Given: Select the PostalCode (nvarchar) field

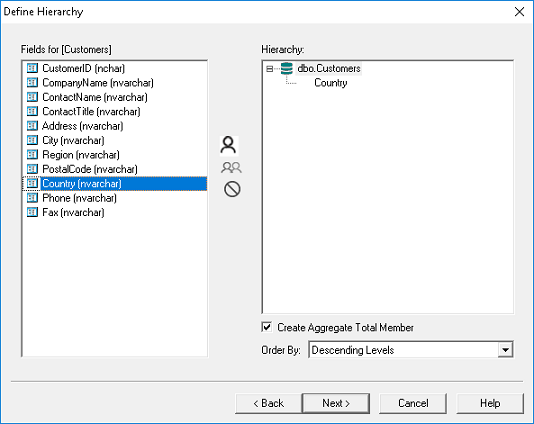Looking at the screenshot, I should coord(90,169).
